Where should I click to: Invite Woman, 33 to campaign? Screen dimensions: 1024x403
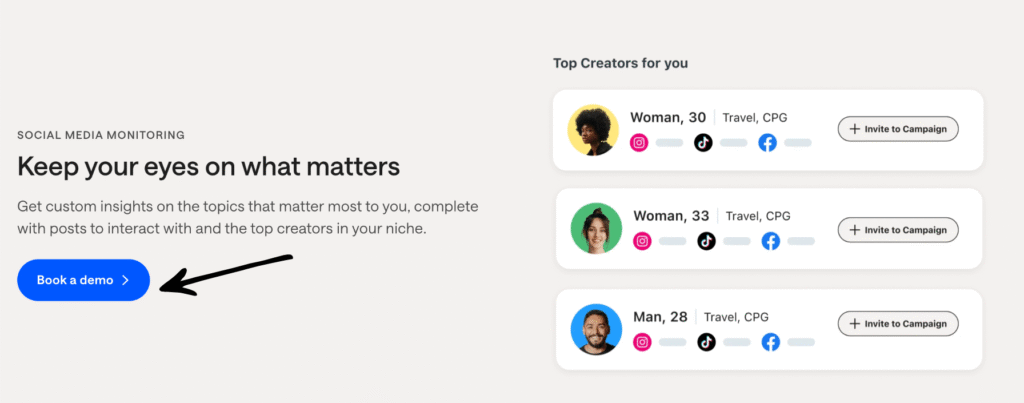pyautogui.click(x=898, y=230)
